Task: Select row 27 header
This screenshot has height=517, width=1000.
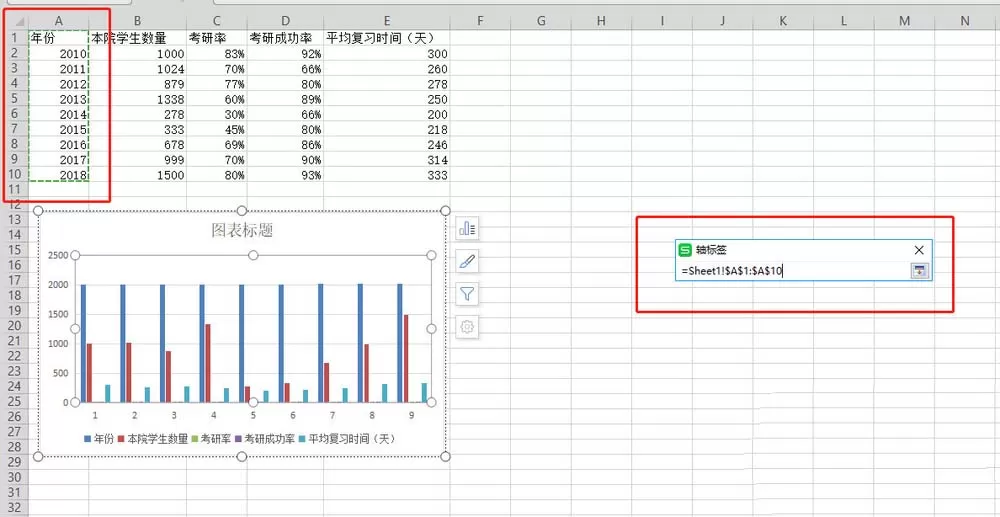Action: pyautogui.click(x=14, y=432)
